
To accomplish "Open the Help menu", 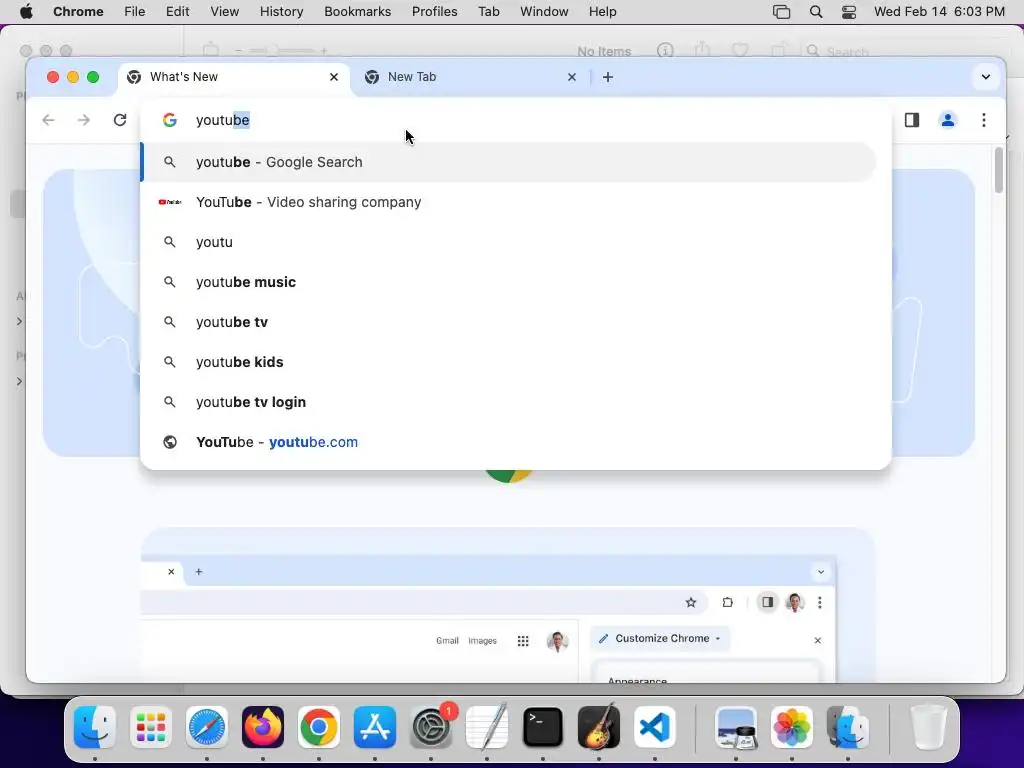I will click(x=602, y=12).
